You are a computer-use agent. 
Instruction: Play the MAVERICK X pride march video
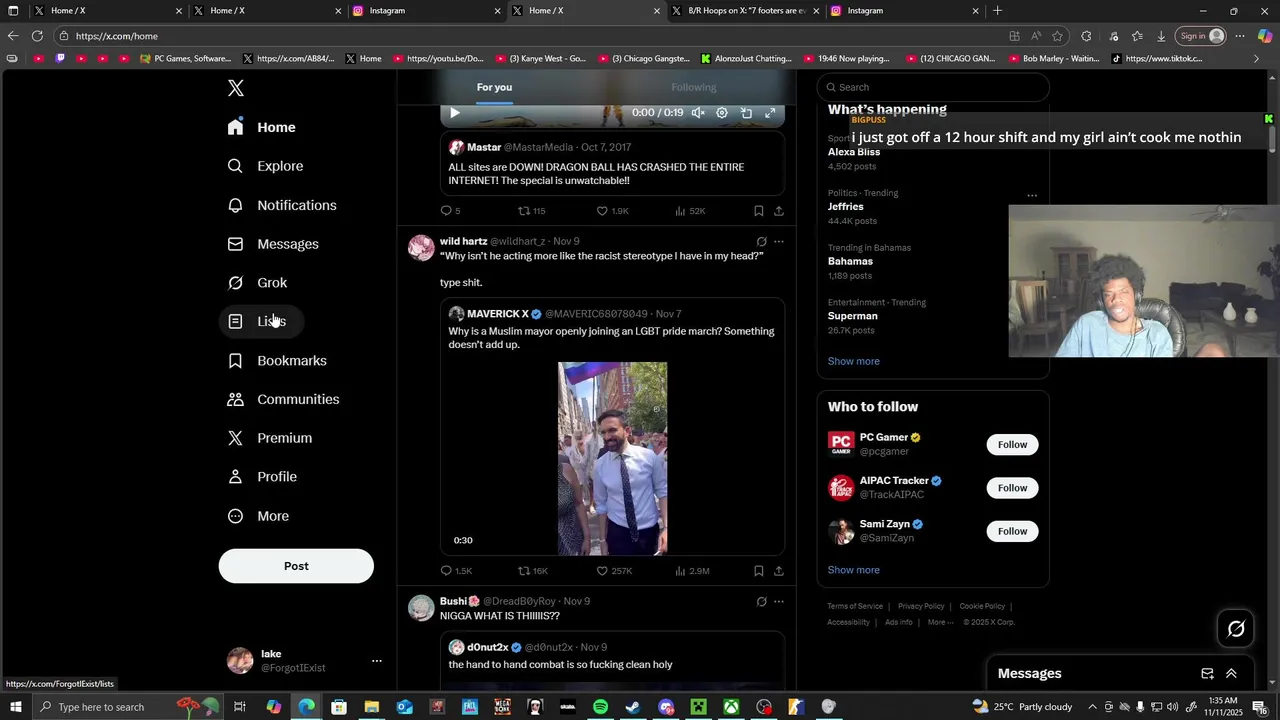[612, 458]
